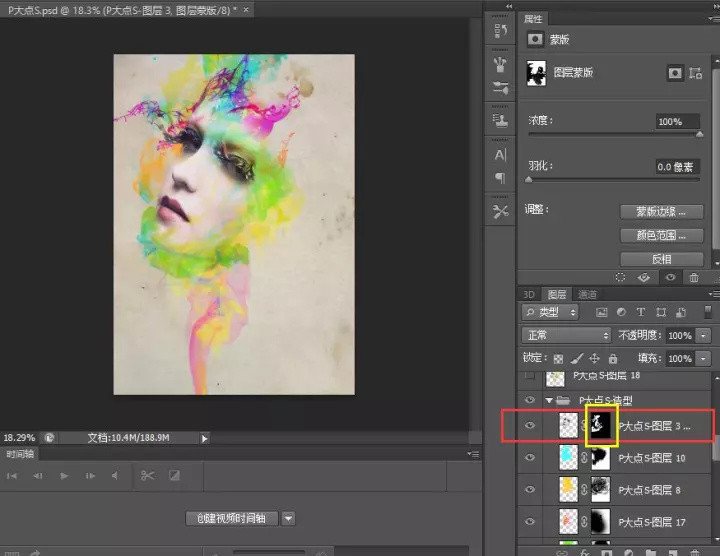Toggle visibility of the P大点S-造型 group
This screenshot has width=720, height=556.
tap(530, 400)
